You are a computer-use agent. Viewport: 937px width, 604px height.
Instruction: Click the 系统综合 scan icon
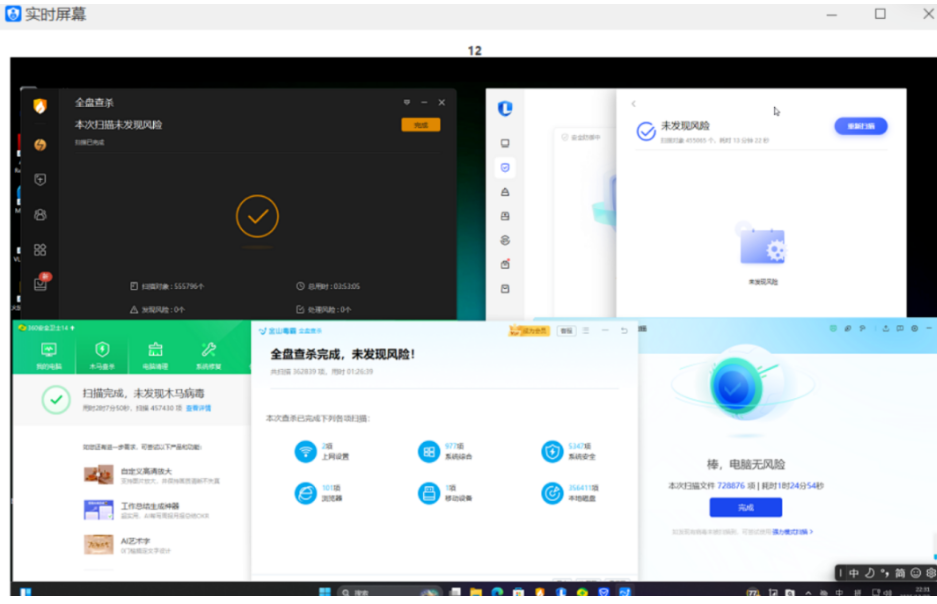tap(428, 452)
